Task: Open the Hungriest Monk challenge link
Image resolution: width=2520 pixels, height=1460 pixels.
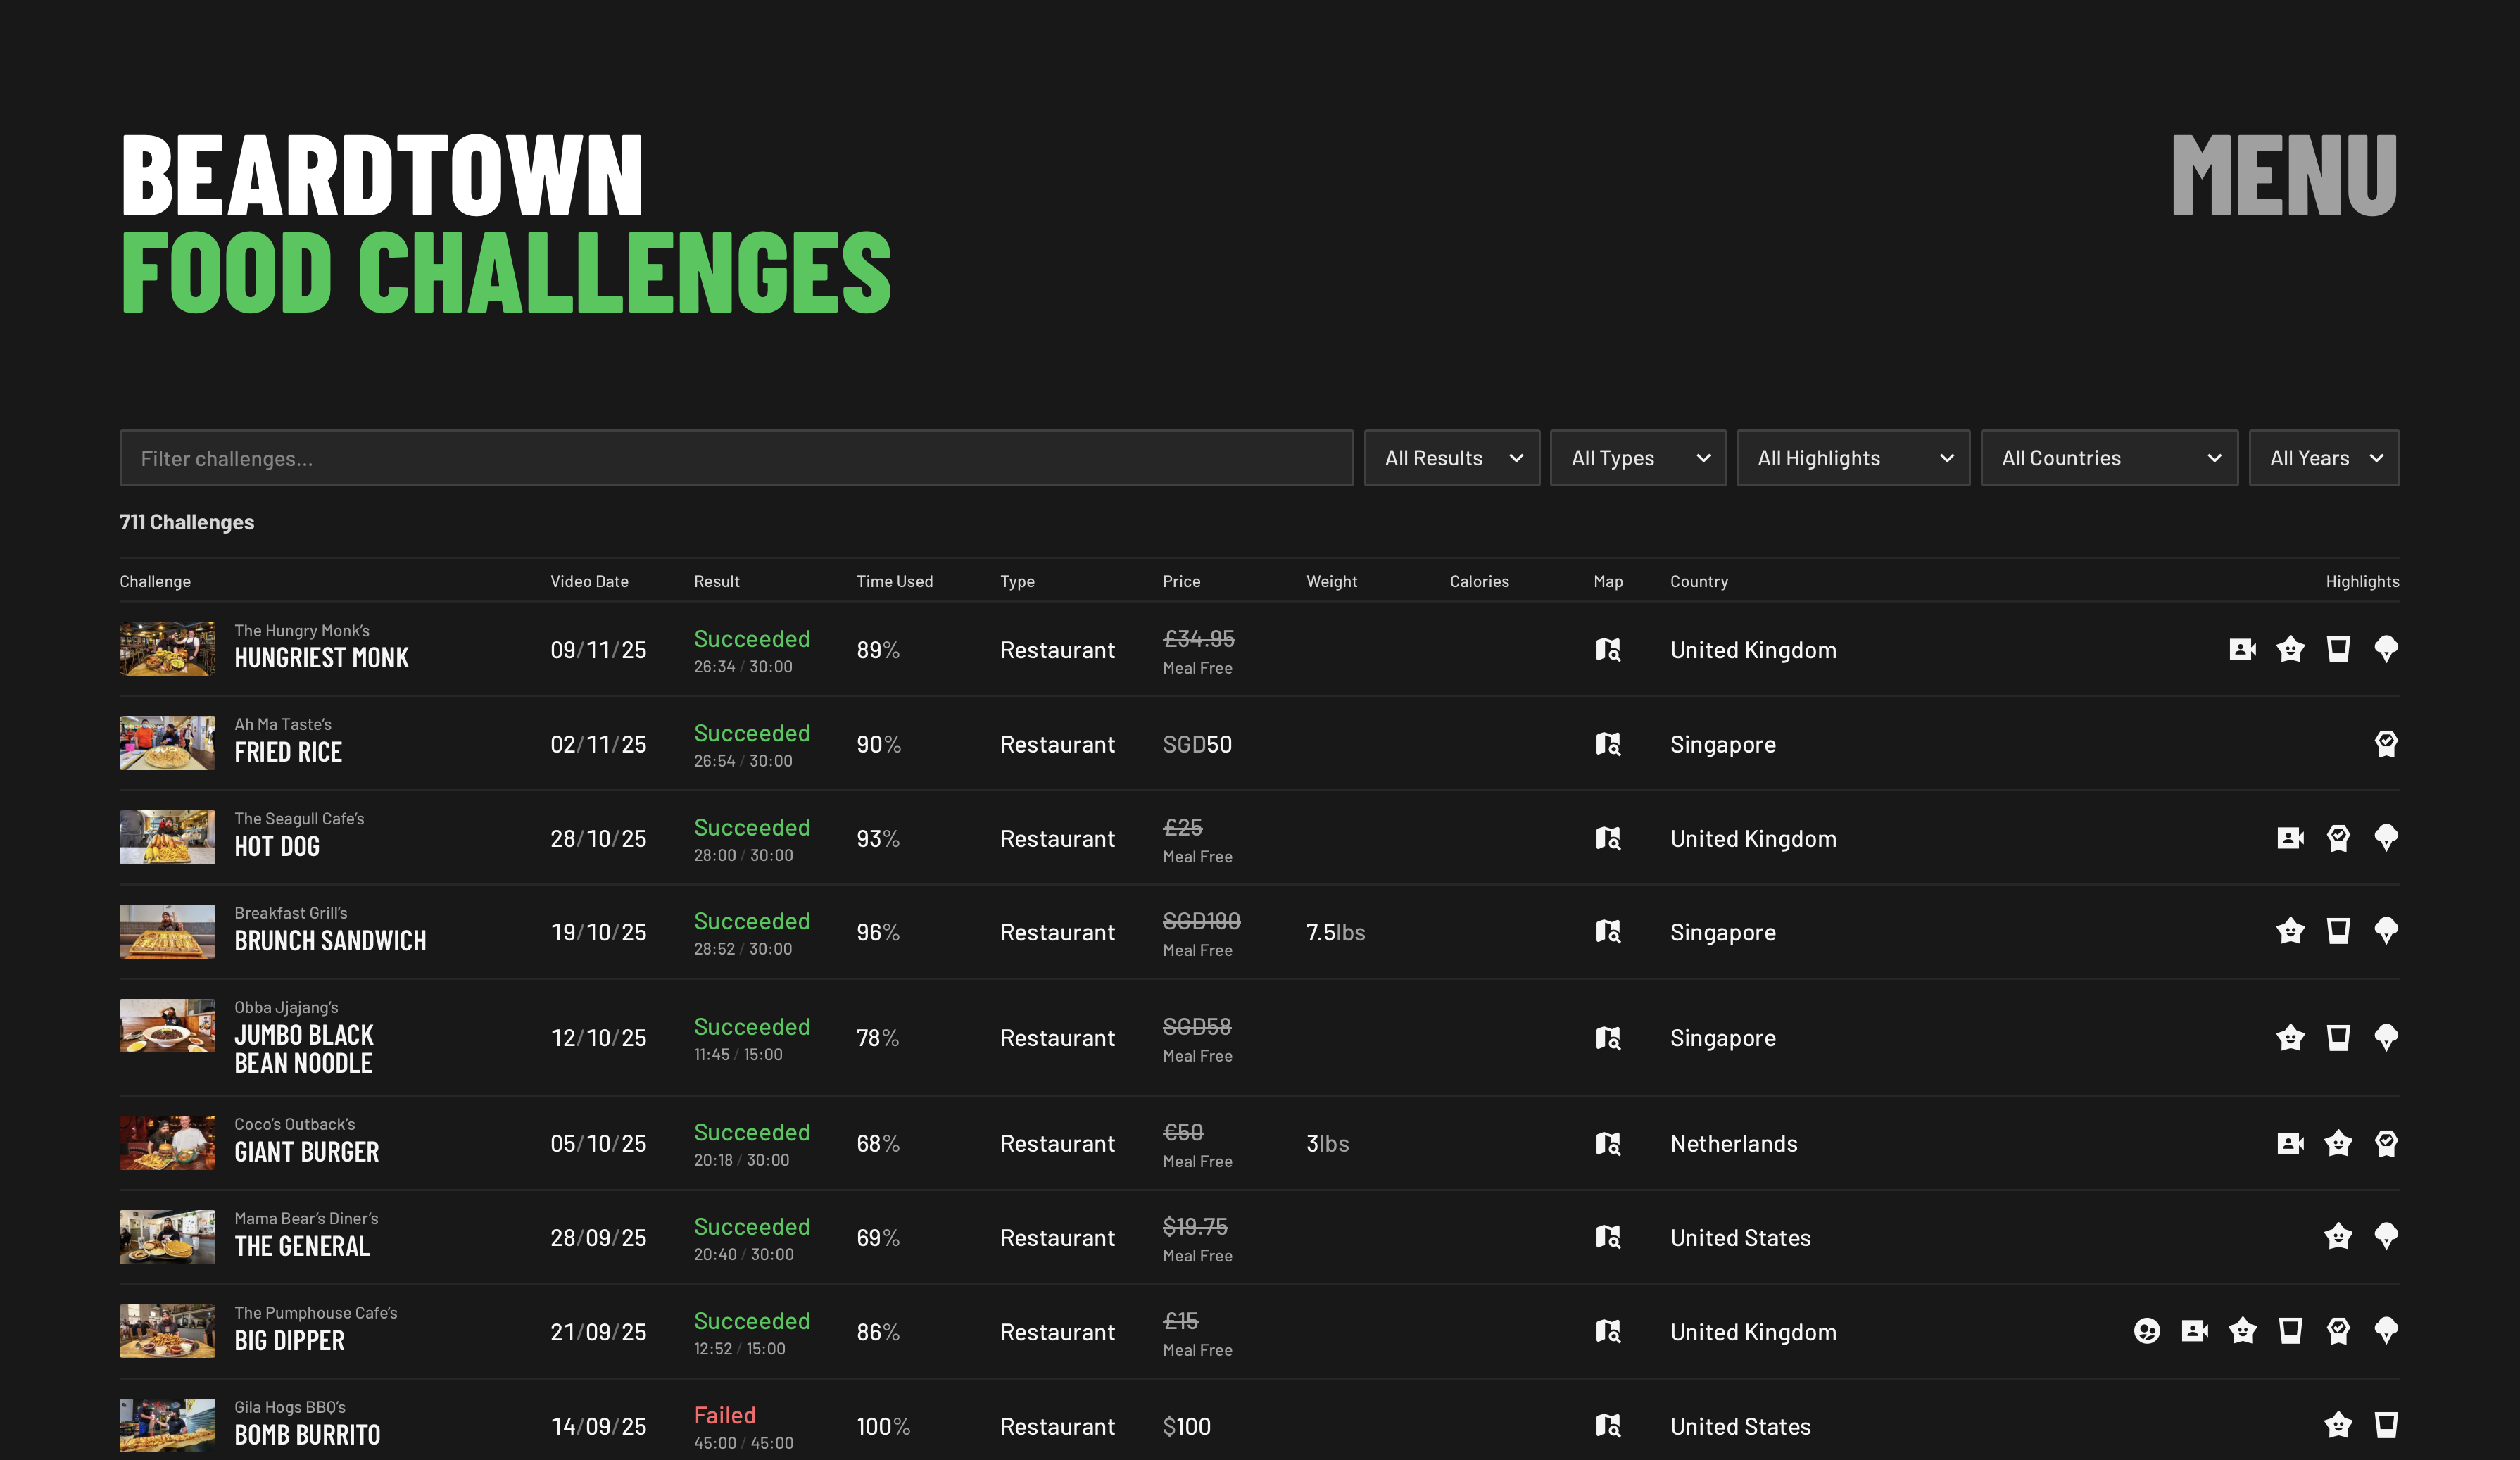Action: click(x=321, y=658)
